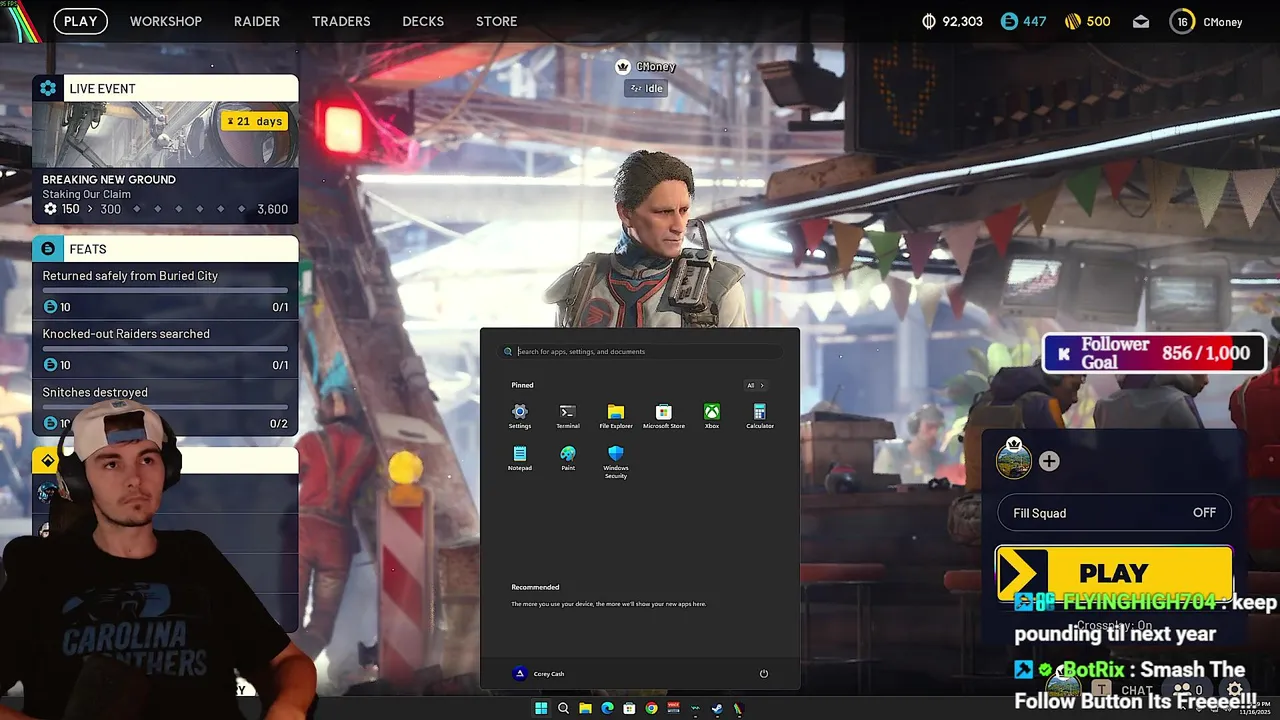Image resolution: width=1280 pixels, height=720 pixels.
Task: Click the Follower Goal 856 / 1,000 overlay
Action: (1153, 353)
